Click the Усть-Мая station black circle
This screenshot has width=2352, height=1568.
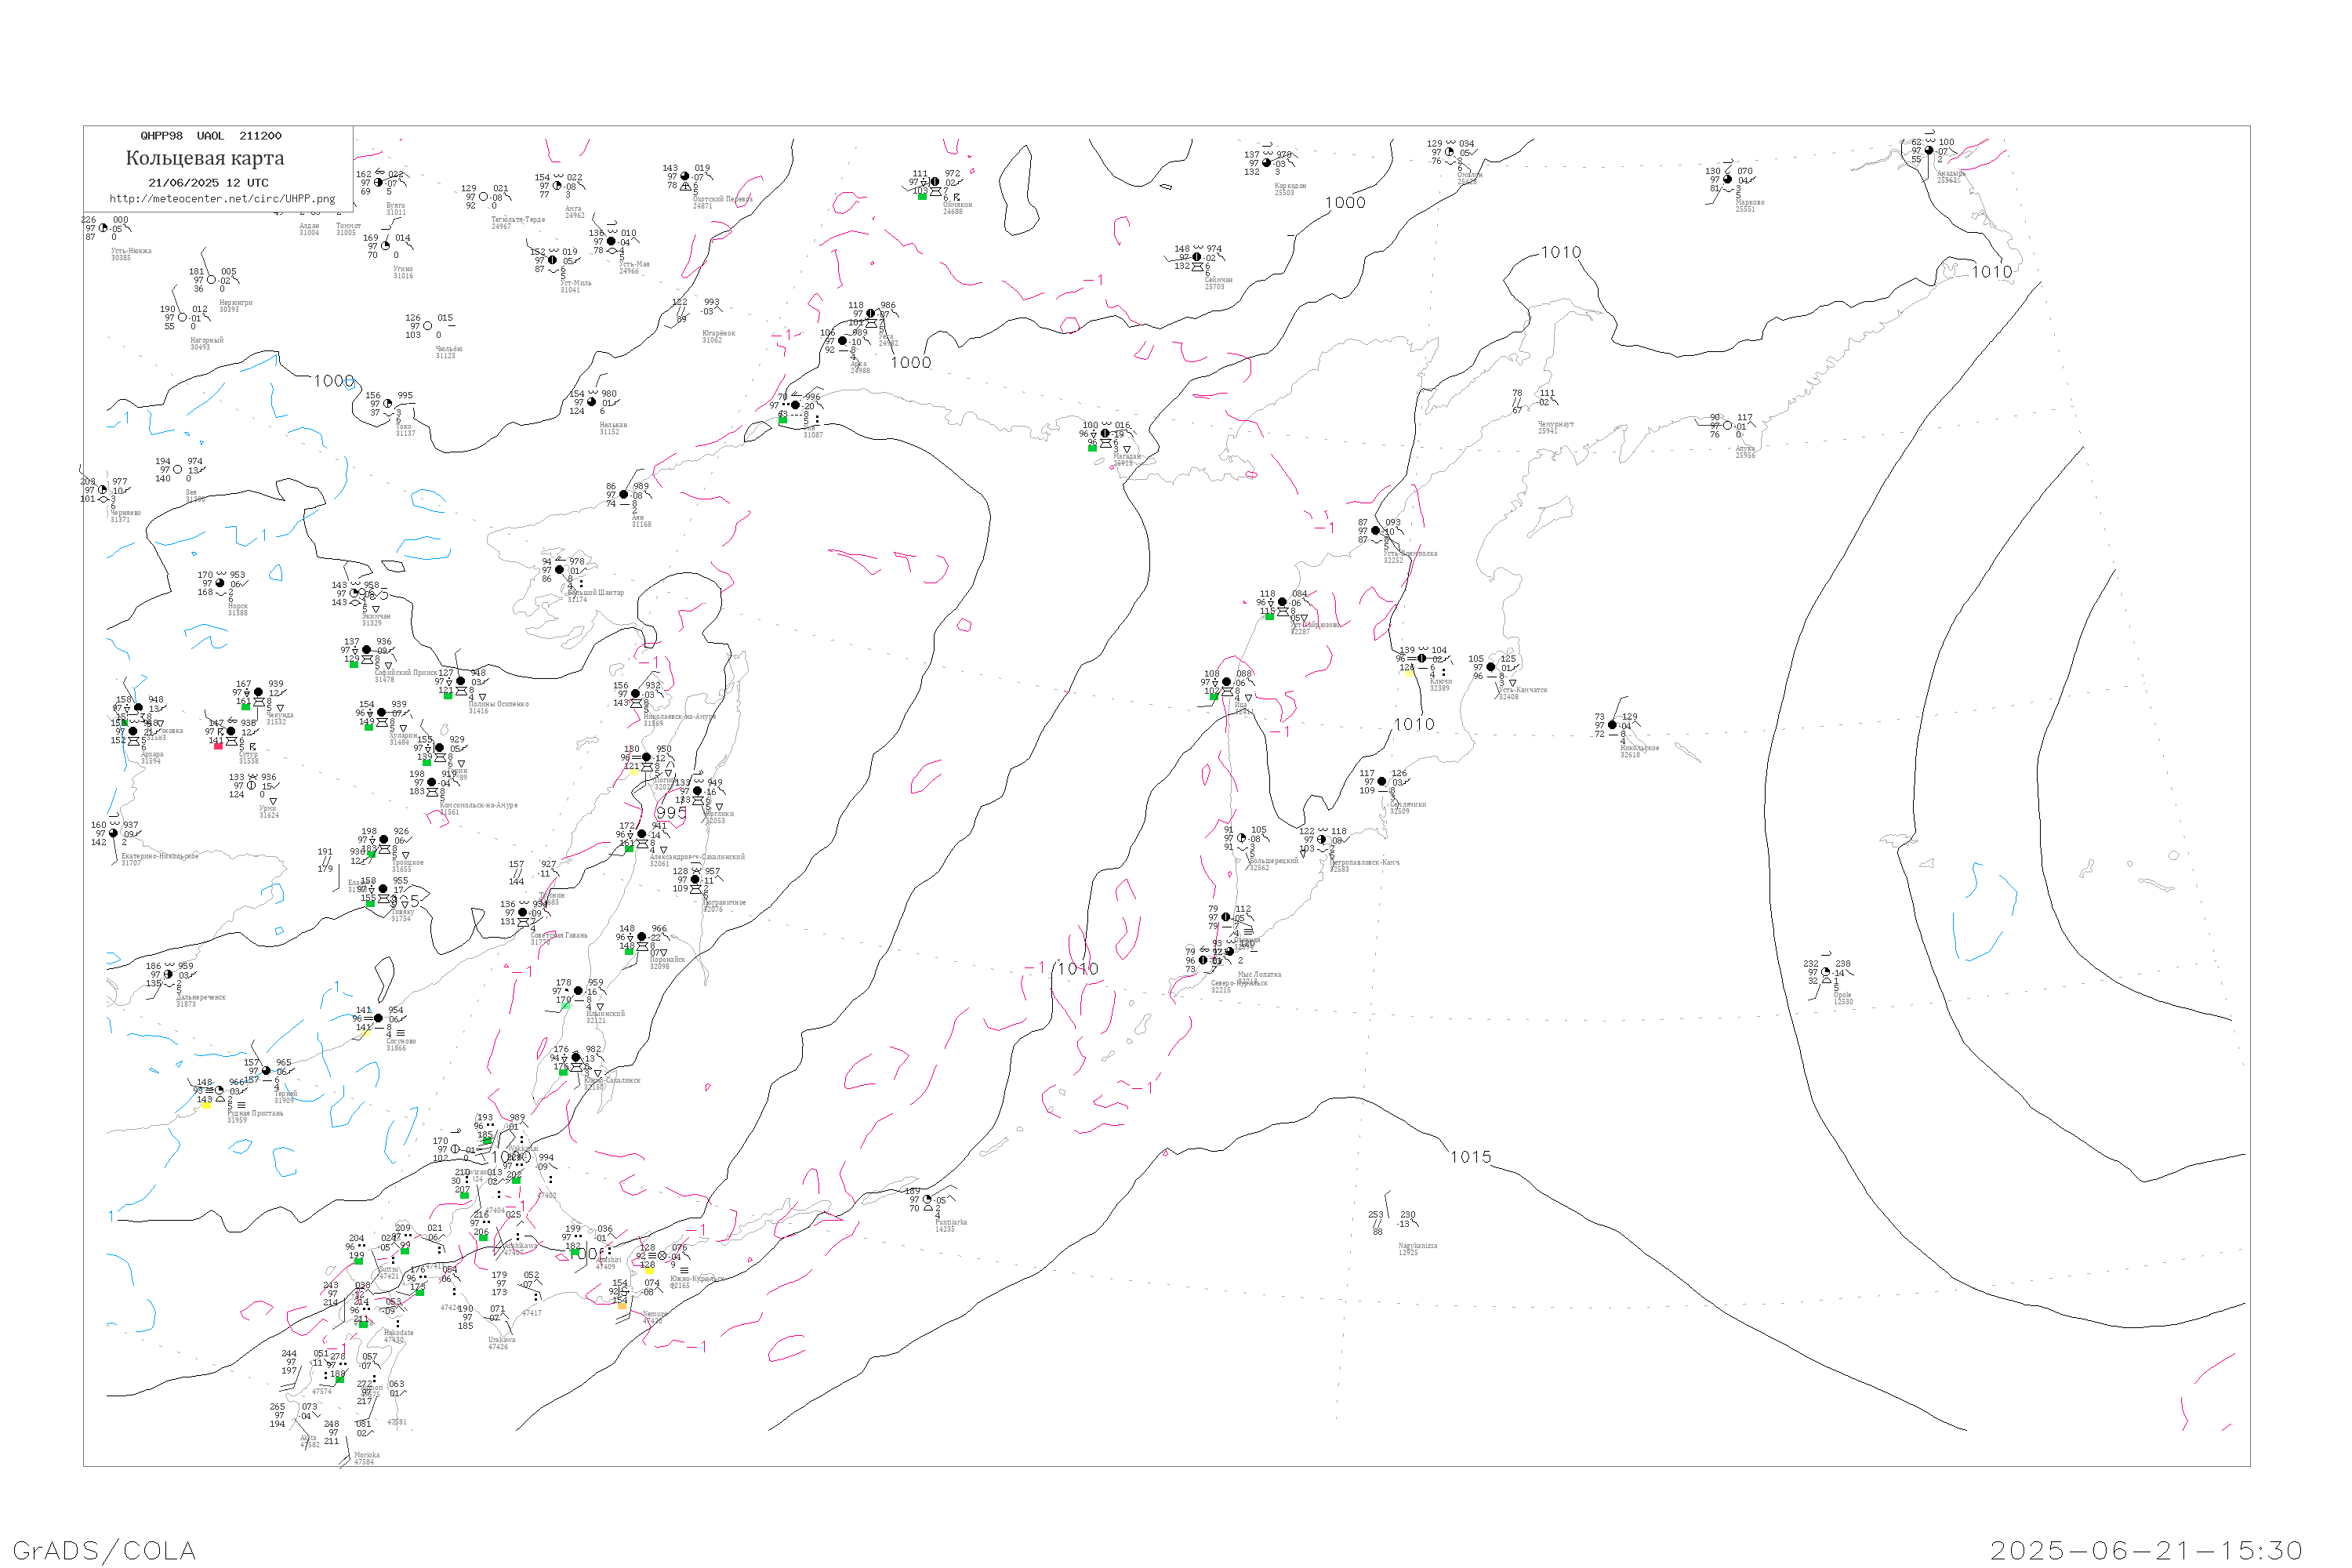612,241
